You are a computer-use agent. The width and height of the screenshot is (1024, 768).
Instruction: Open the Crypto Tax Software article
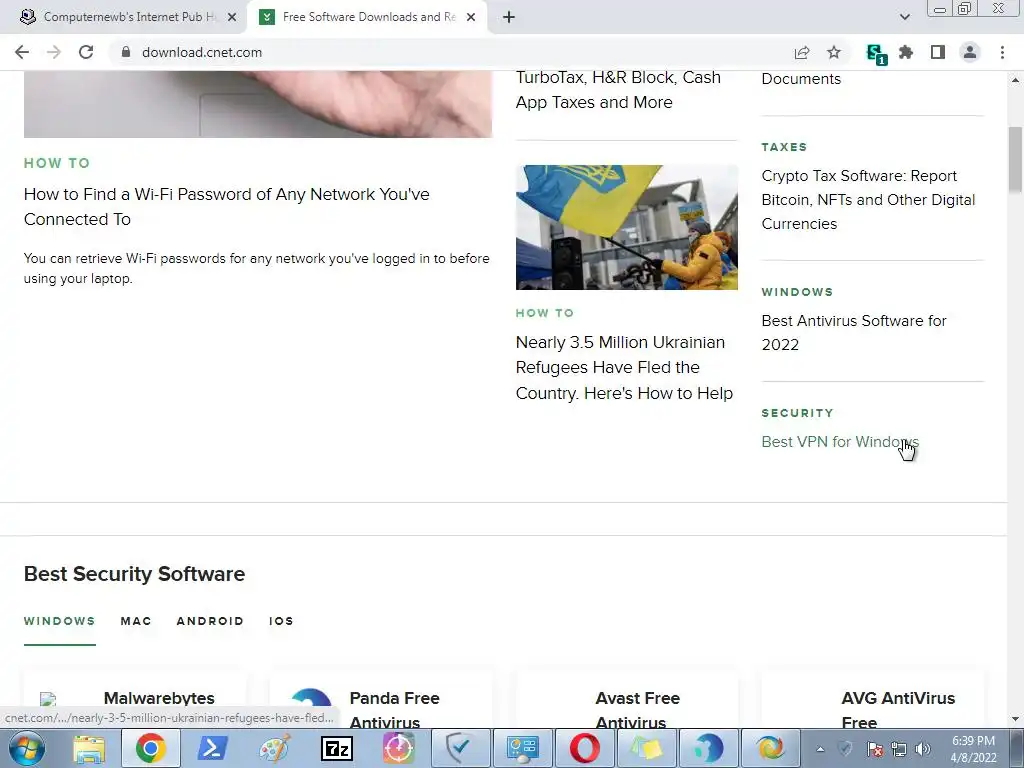(x=869, y=200)
